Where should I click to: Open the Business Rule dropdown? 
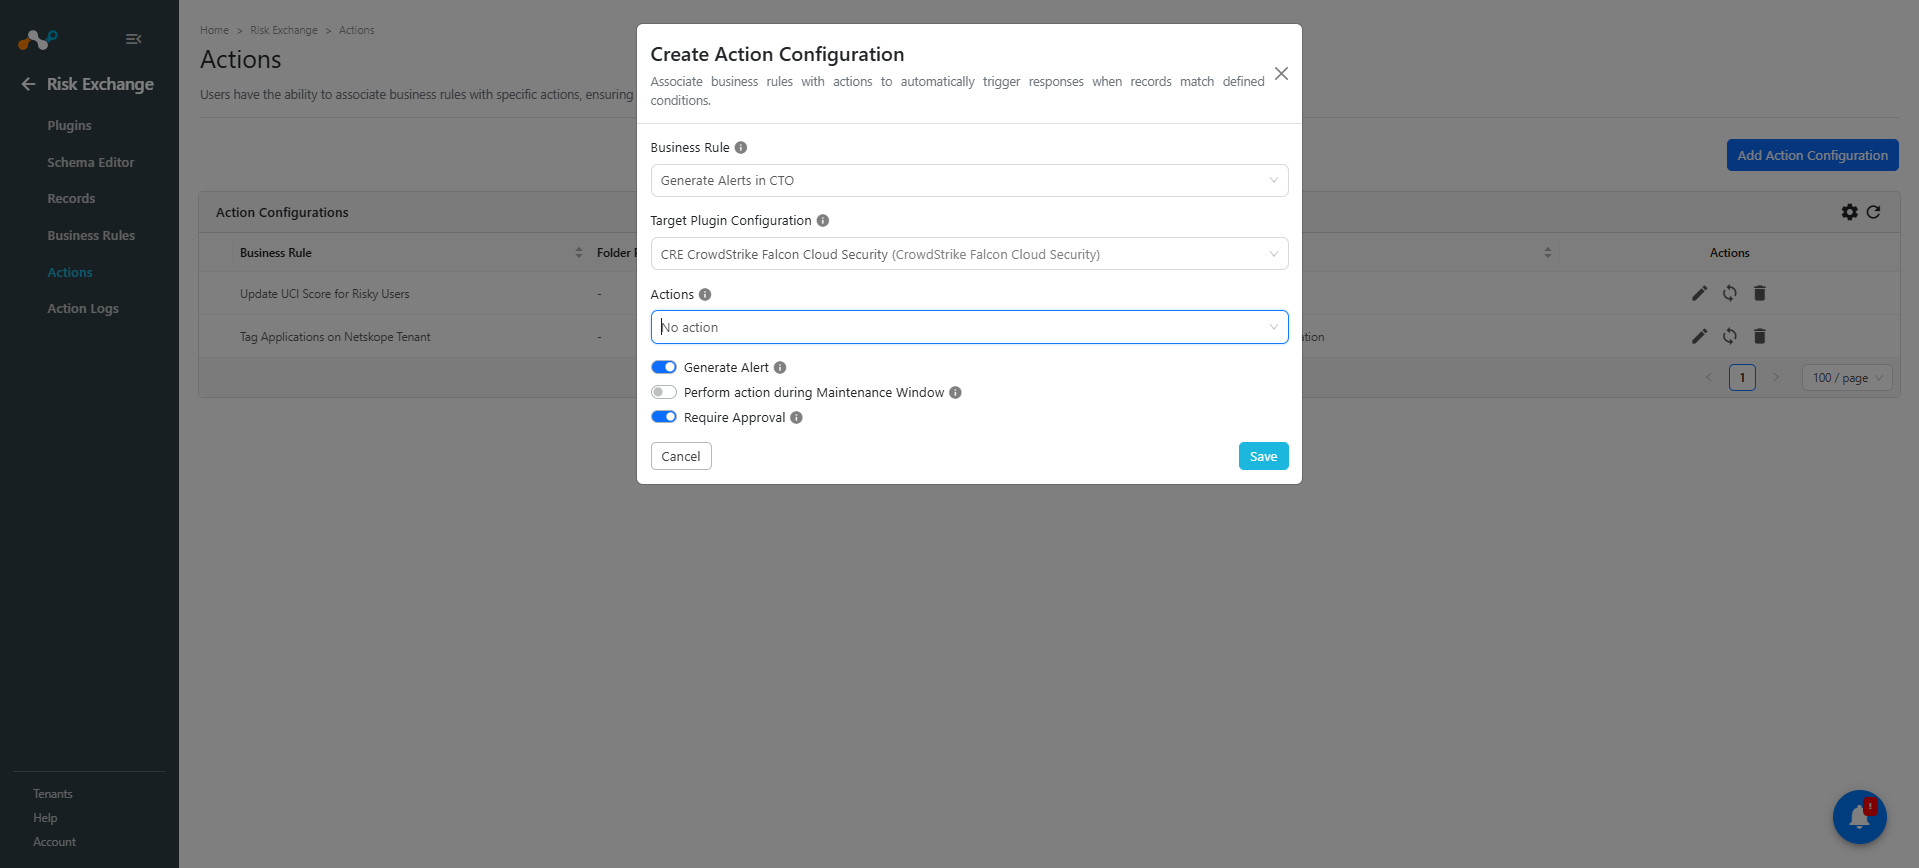click(969, 180)
